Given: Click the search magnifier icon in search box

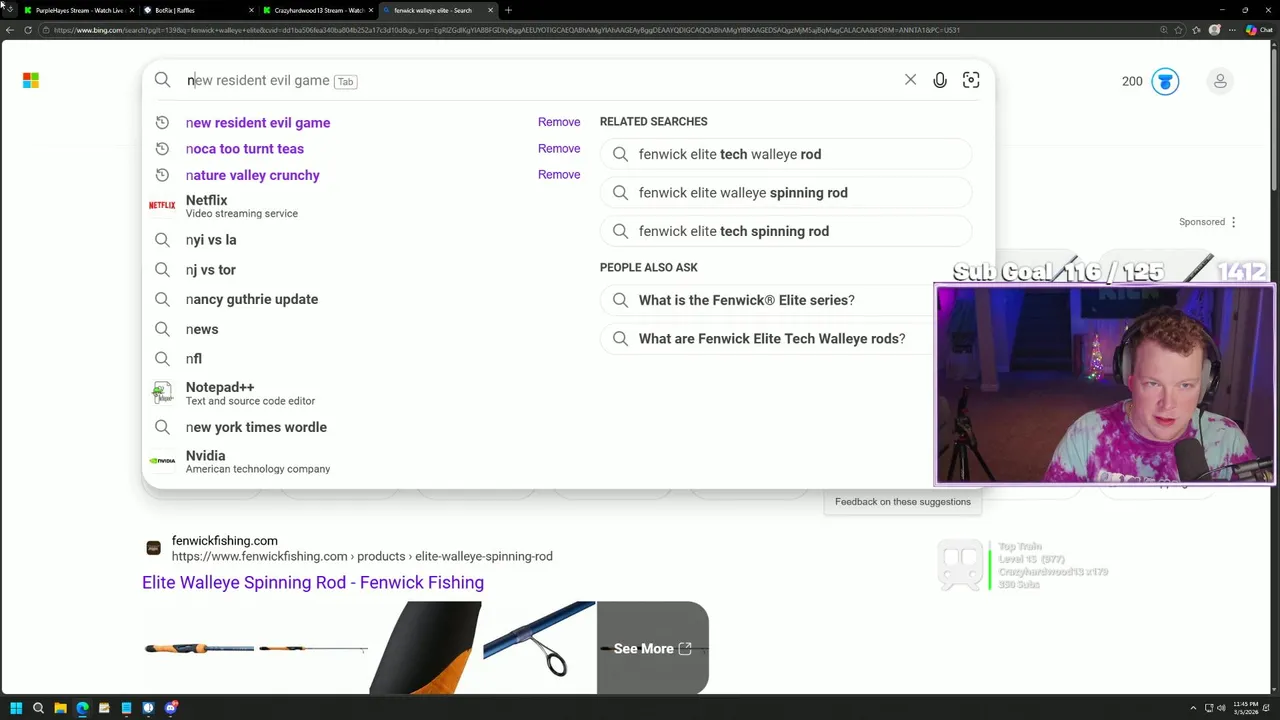Looking at the screenshot, I should [x=163, y=80].
